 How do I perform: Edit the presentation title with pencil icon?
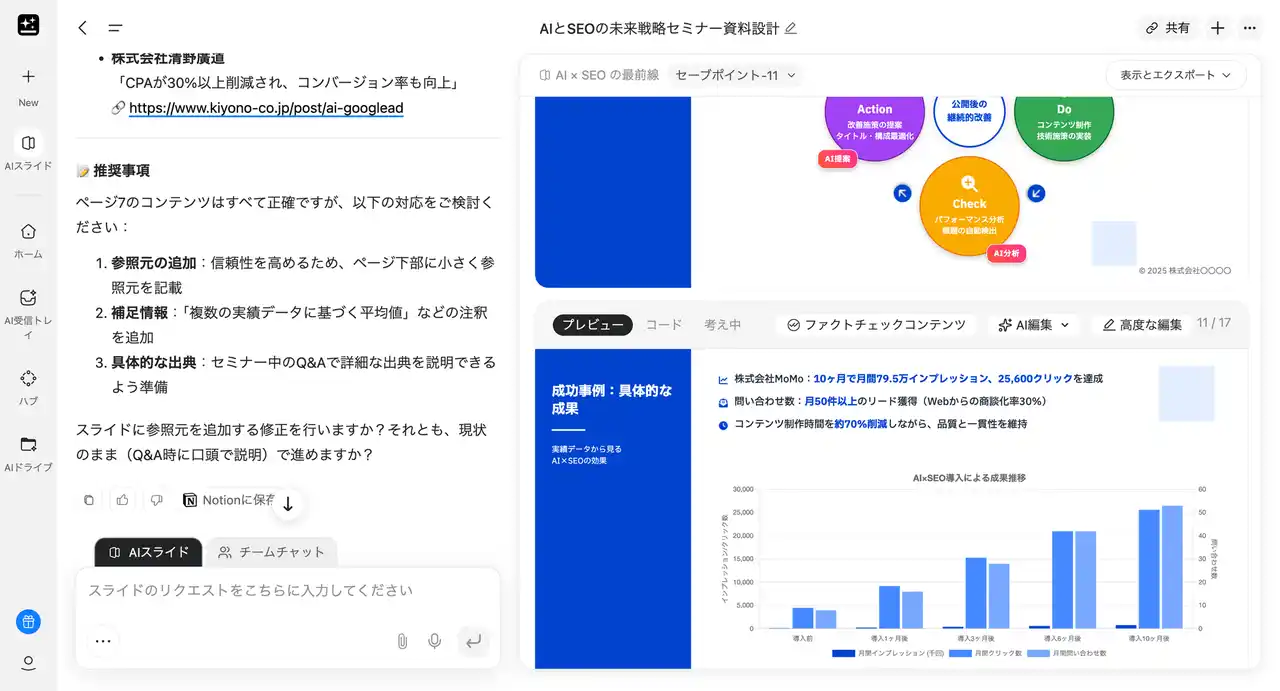[791, 28]
